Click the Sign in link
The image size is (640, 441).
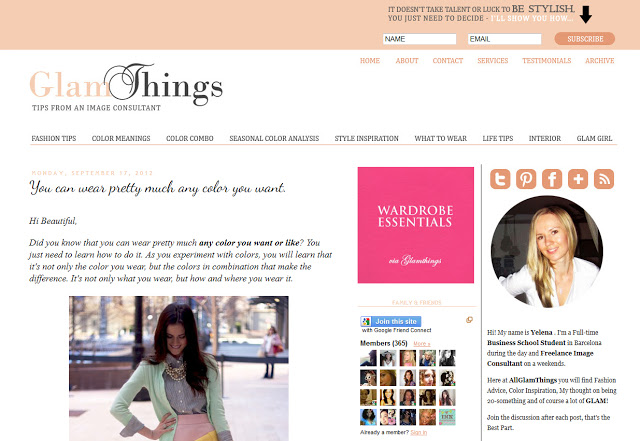[419, 432]
